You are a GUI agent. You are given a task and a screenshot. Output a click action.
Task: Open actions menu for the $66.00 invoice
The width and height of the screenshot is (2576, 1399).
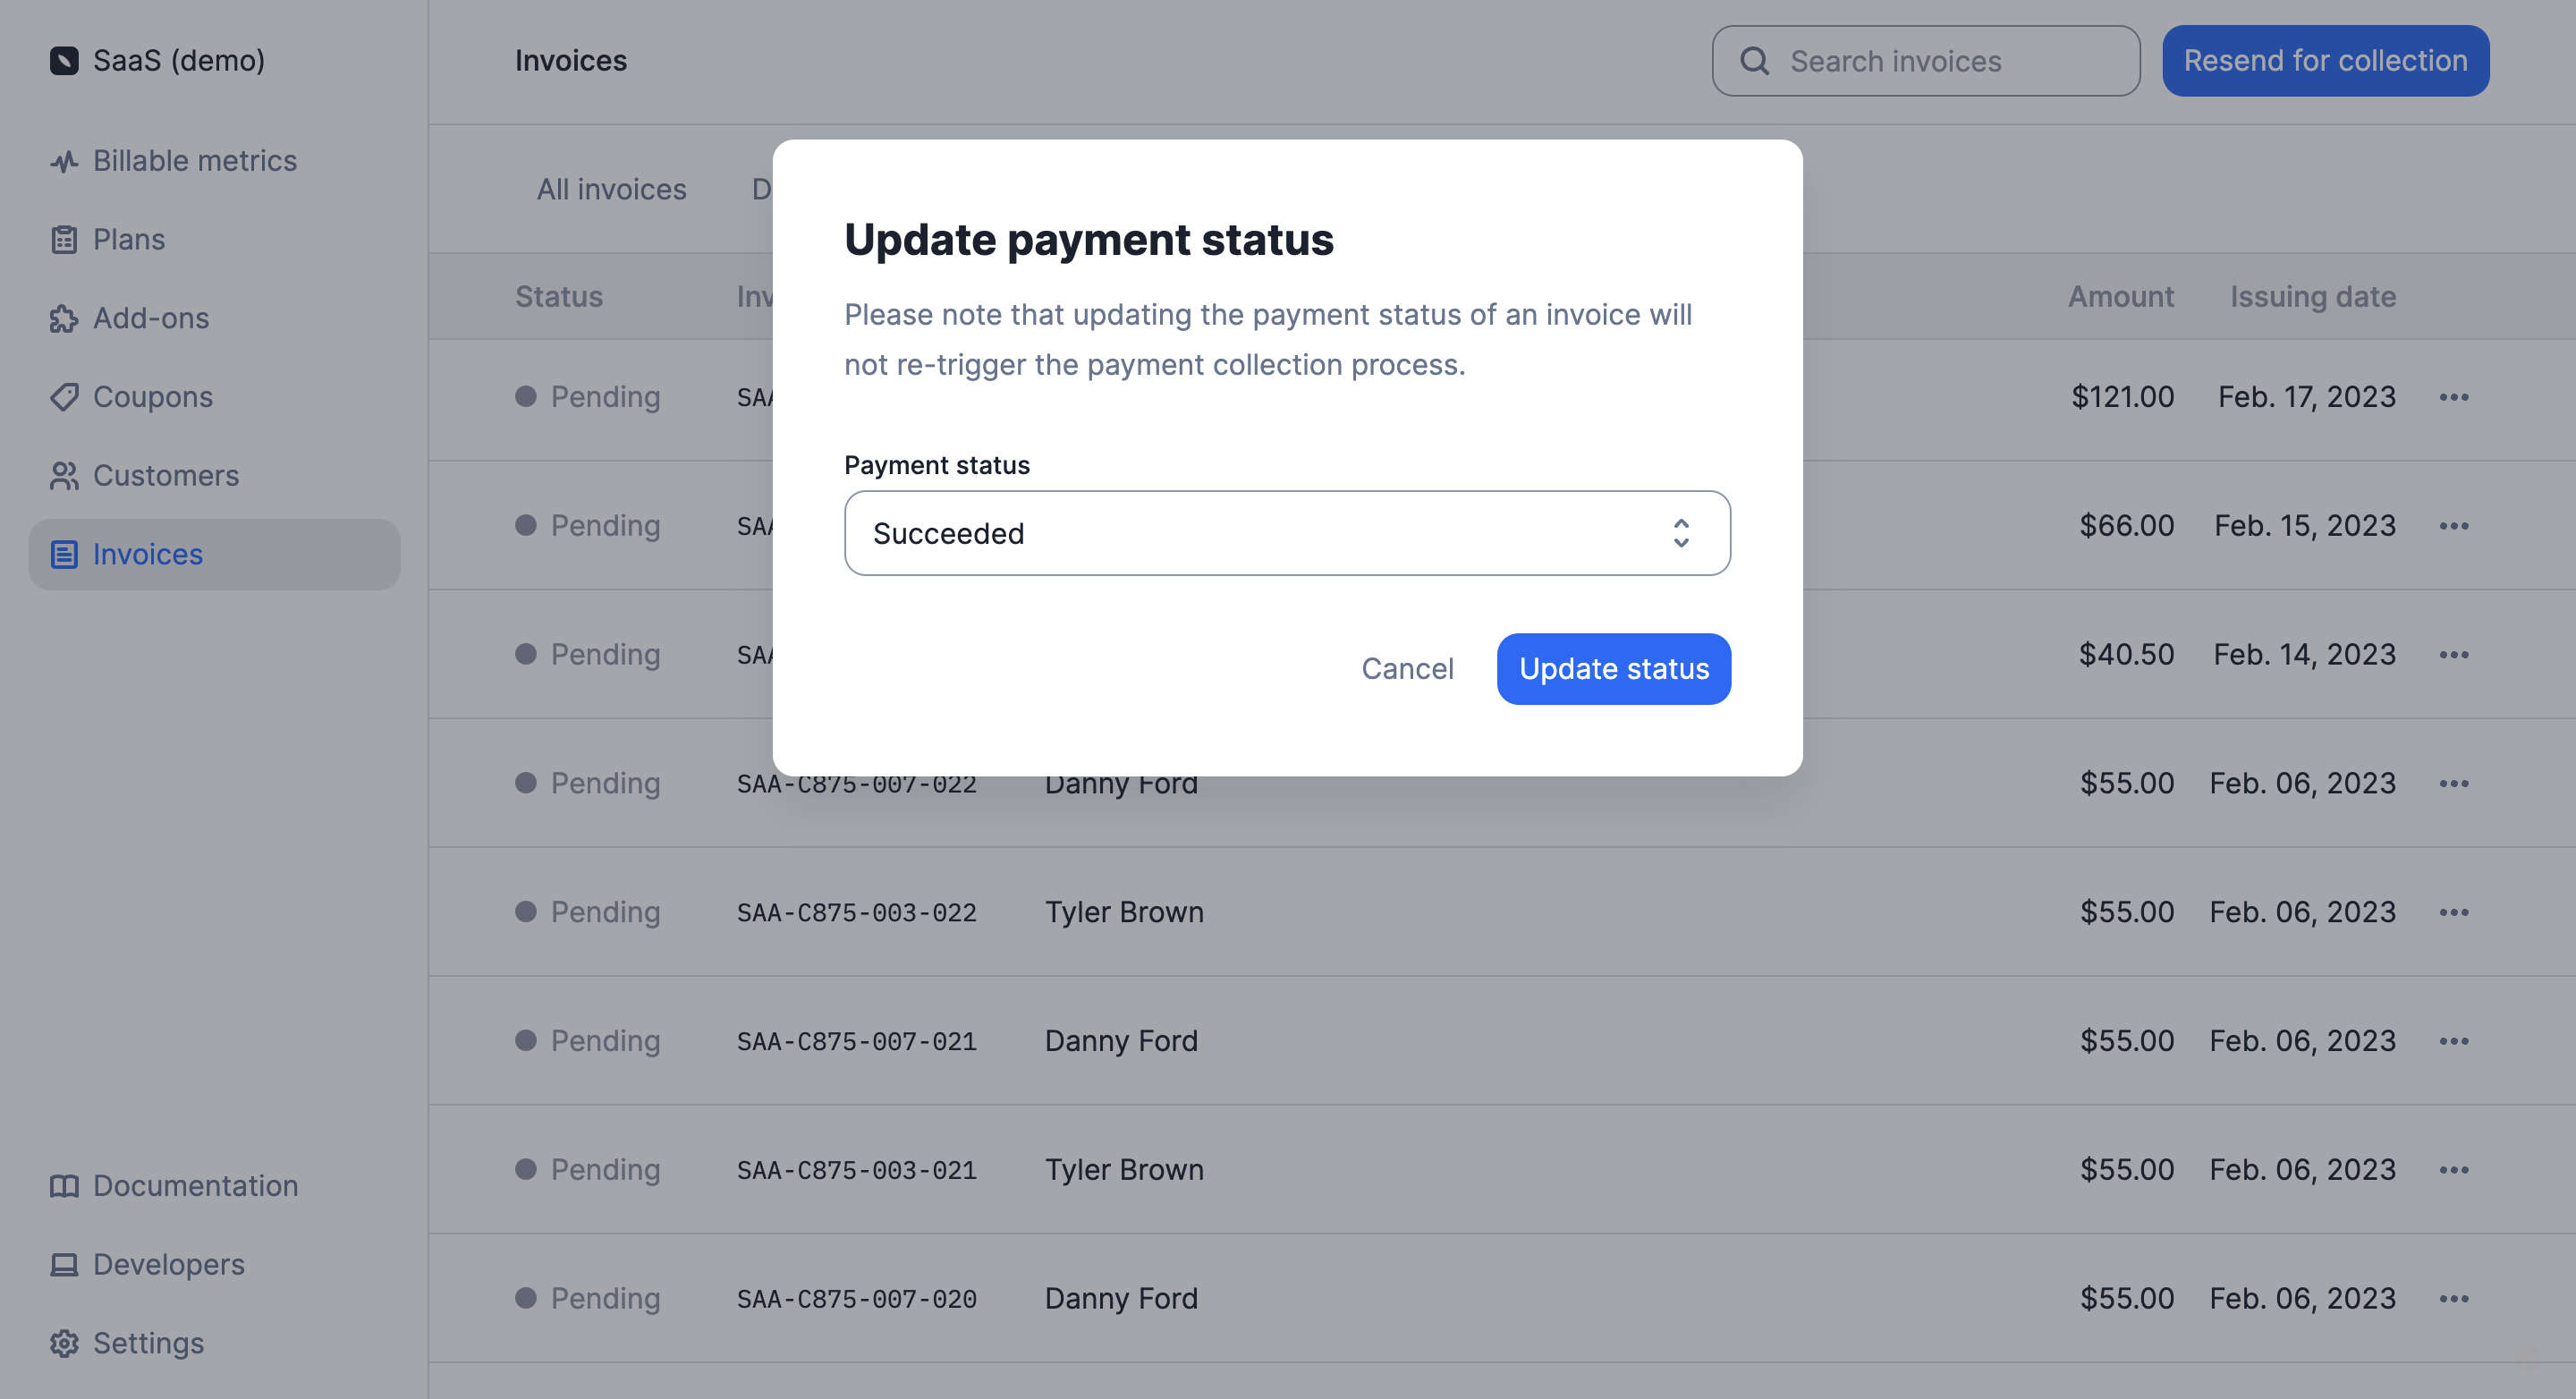[2453, 526]
